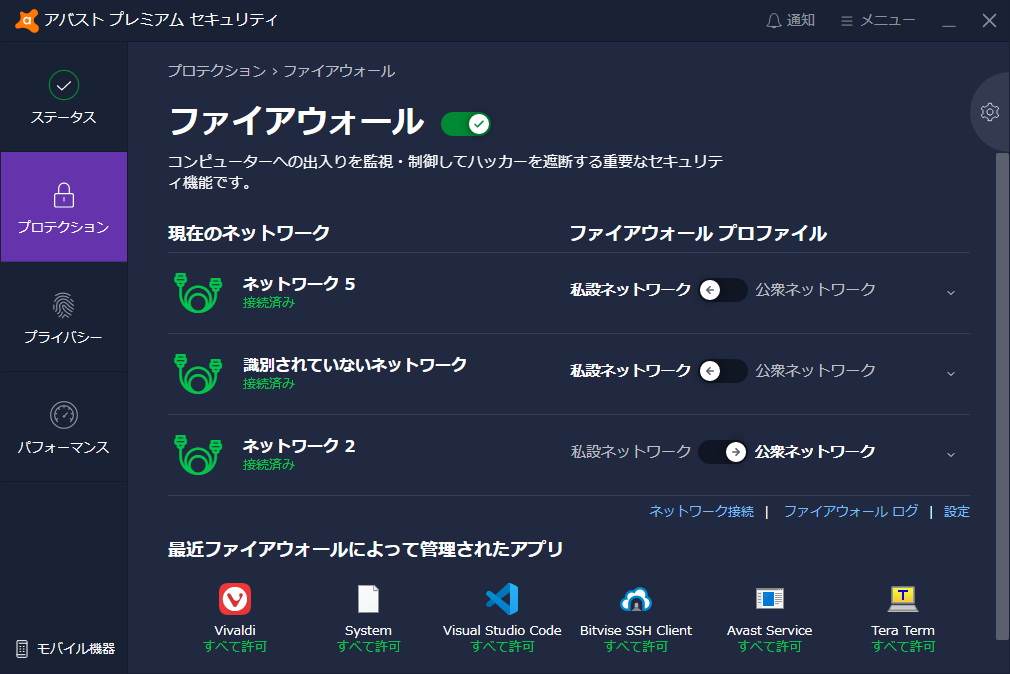1010x674 pixels.
Task: Toggle ネットワーク 2 firewall profile switch
Action: click(723, 452)
